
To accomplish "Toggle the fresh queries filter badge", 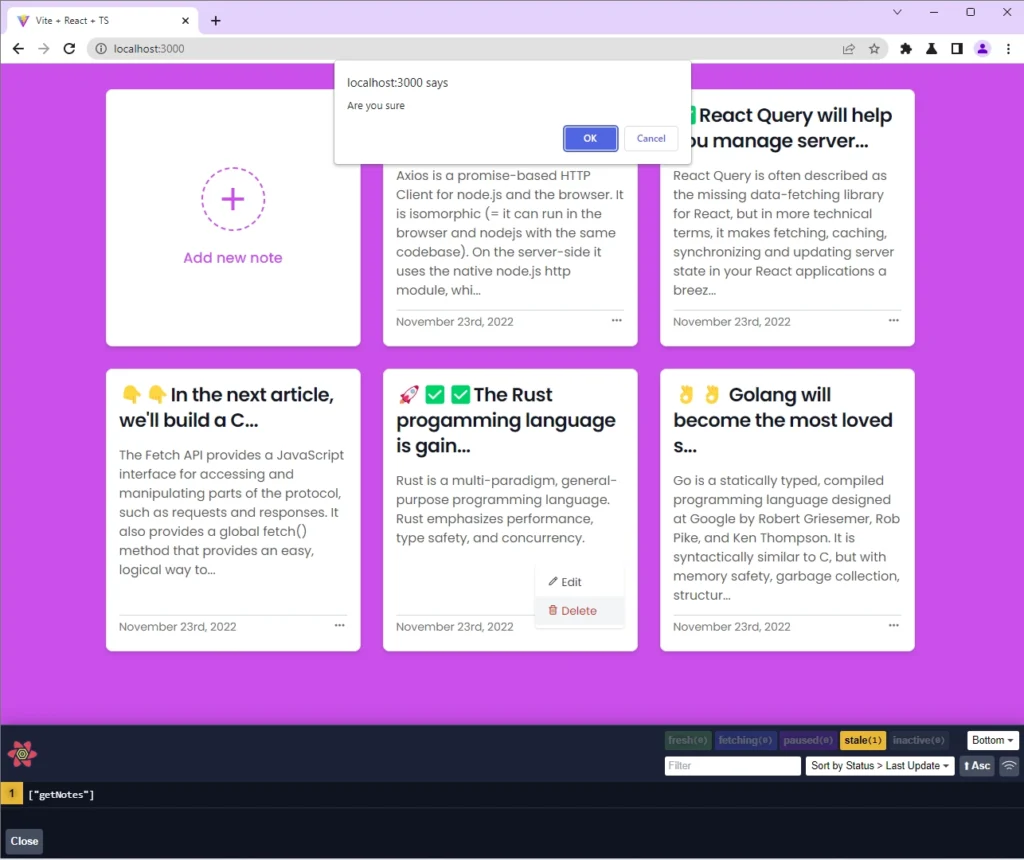I will pos(688,740).
